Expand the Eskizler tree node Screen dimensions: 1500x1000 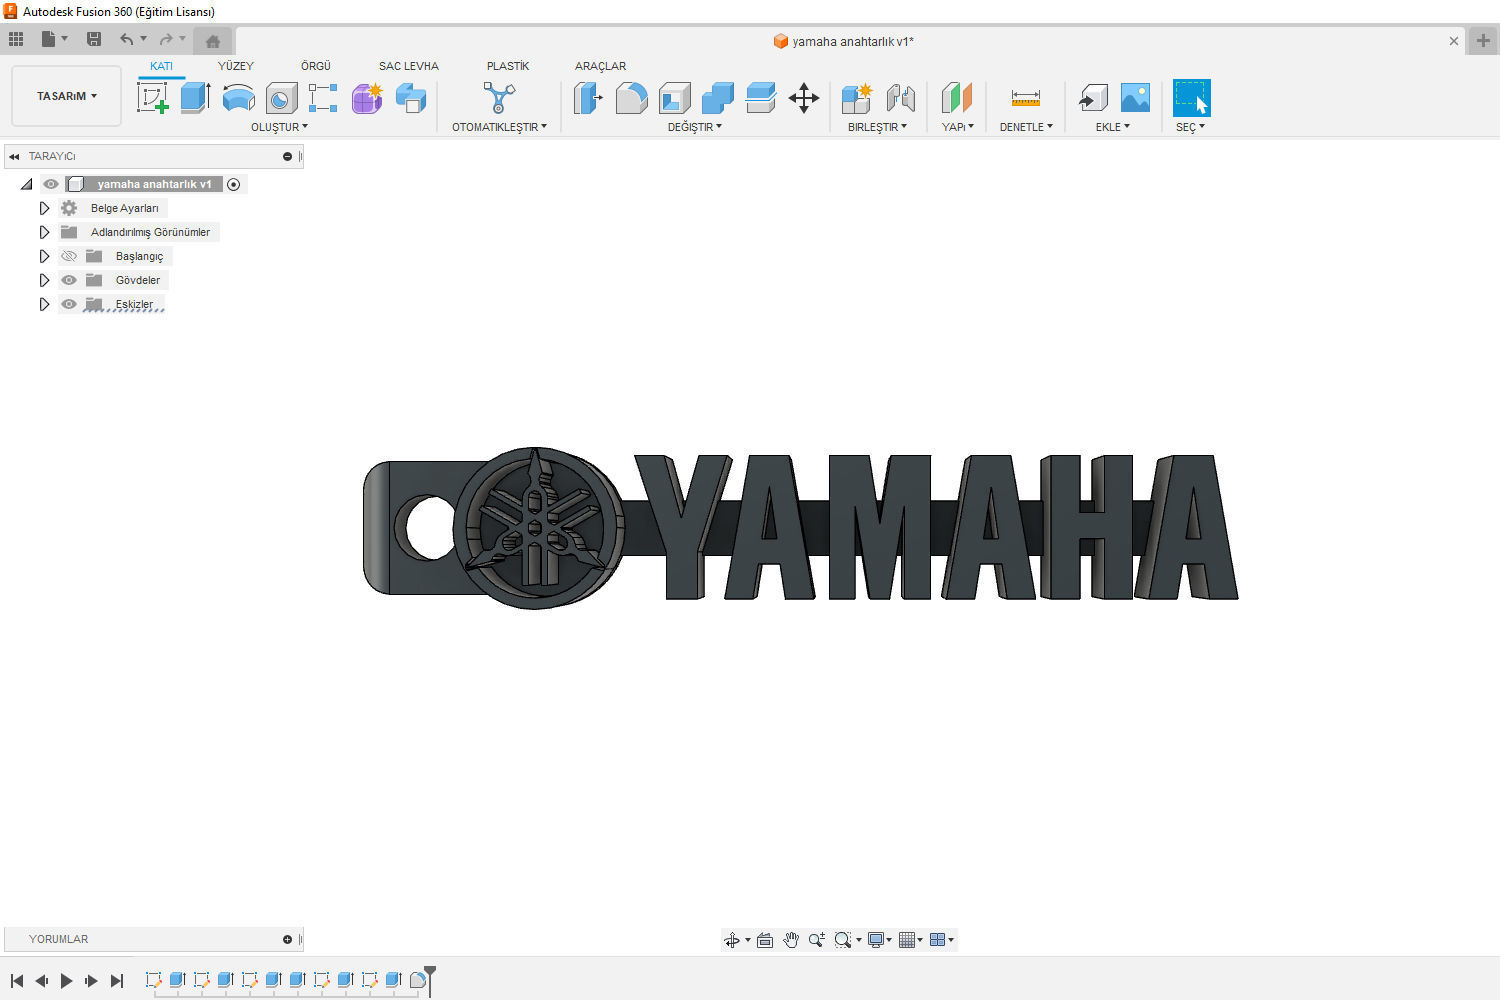point(44,304)
